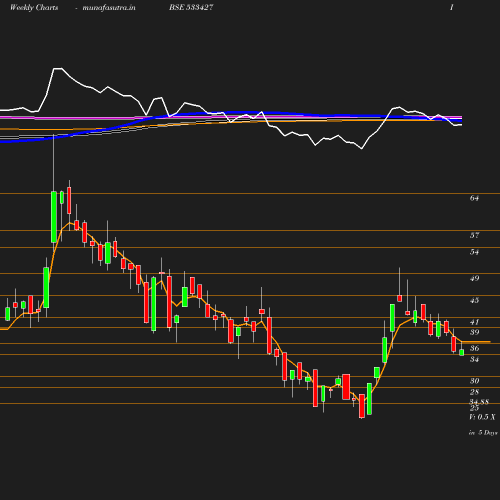
Task: Click the price level label 45
Action: click(x=474, y=300)
